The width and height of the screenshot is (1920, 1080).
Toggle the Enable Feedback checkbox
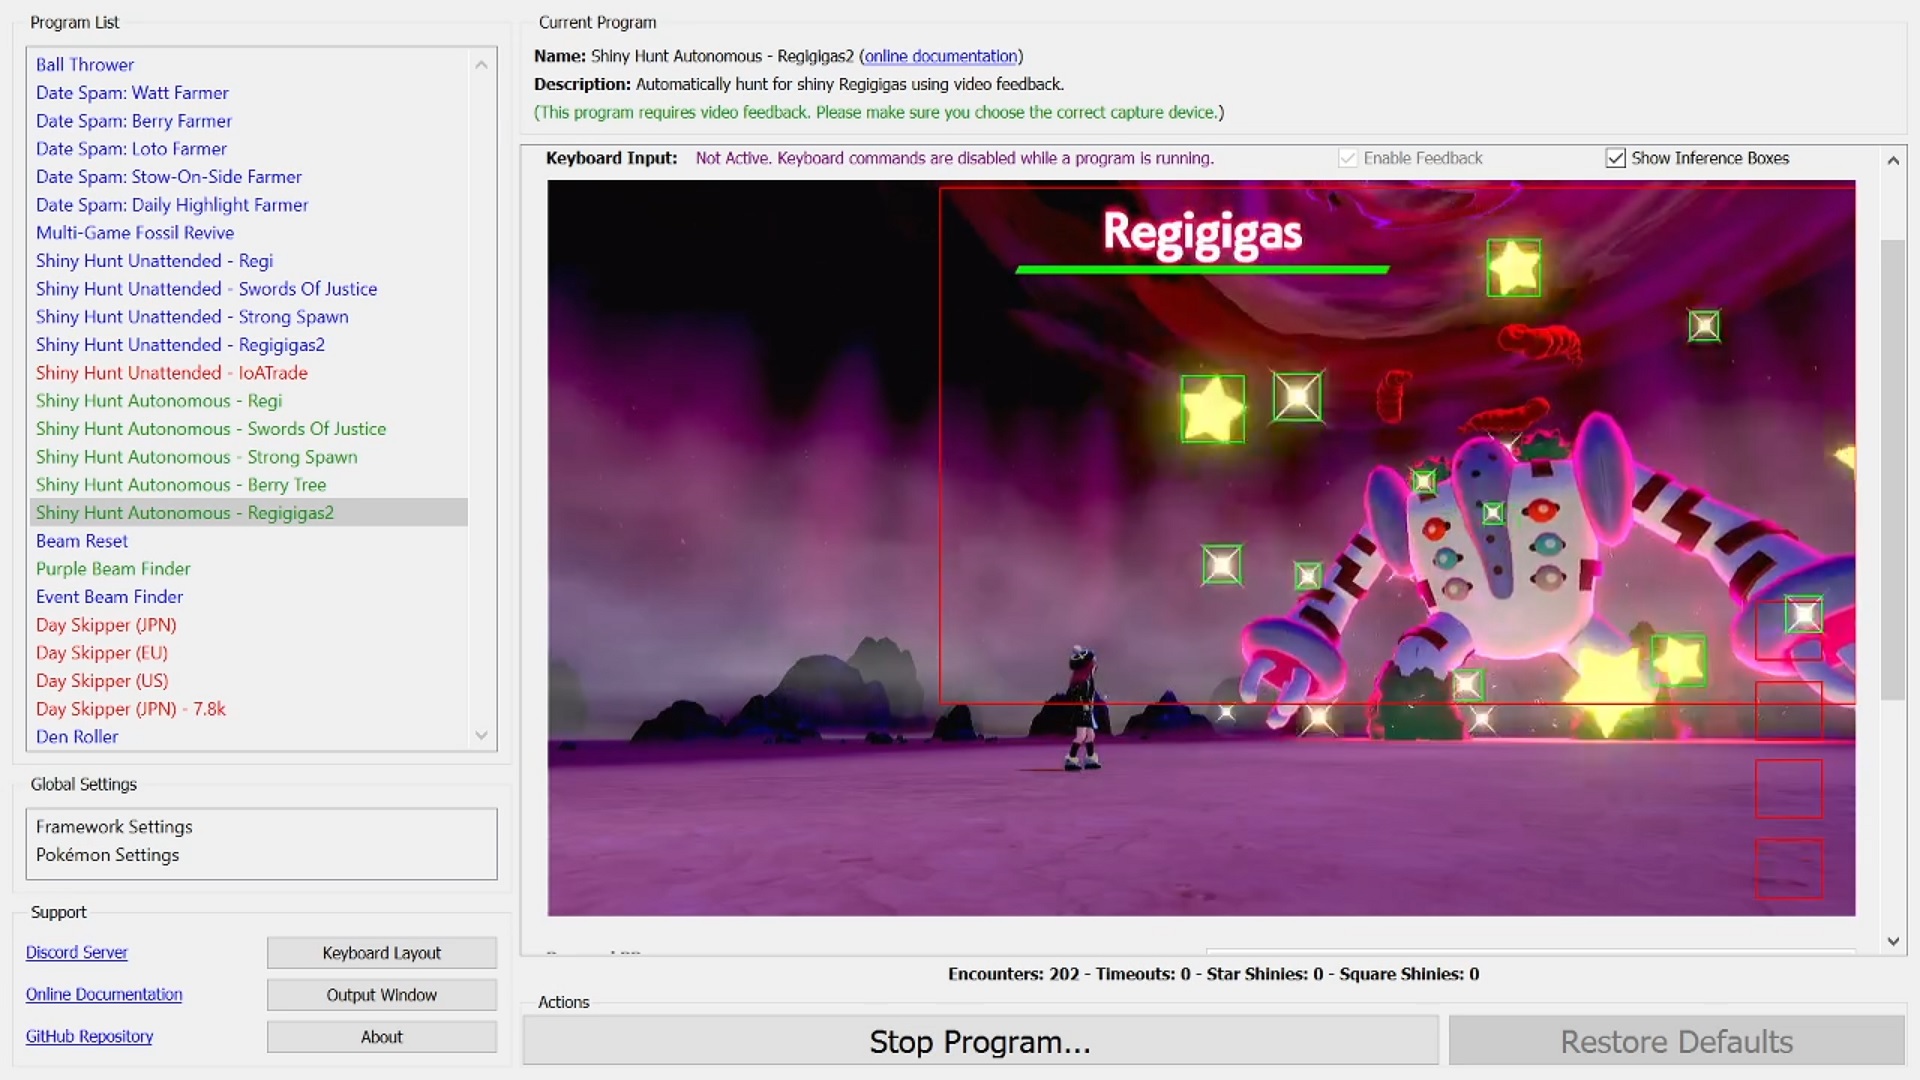point(1347,158)
